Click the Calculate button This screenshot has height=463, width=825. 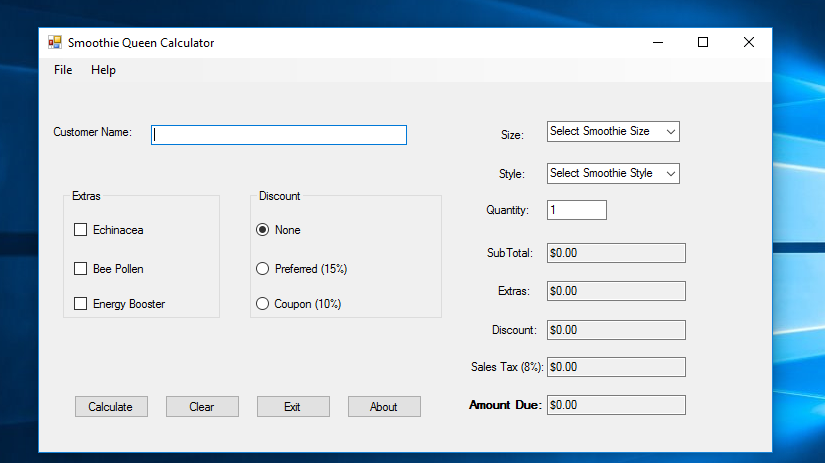(x=111, y=407)
